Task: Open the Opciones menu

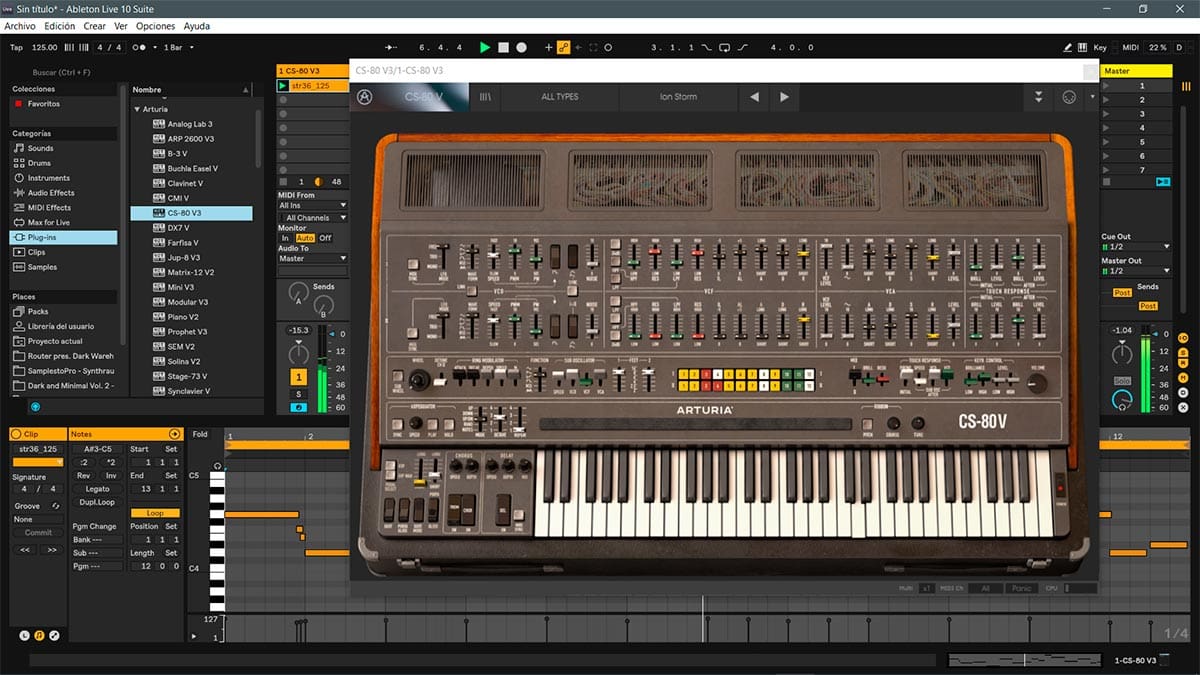Action: (155, 26)
